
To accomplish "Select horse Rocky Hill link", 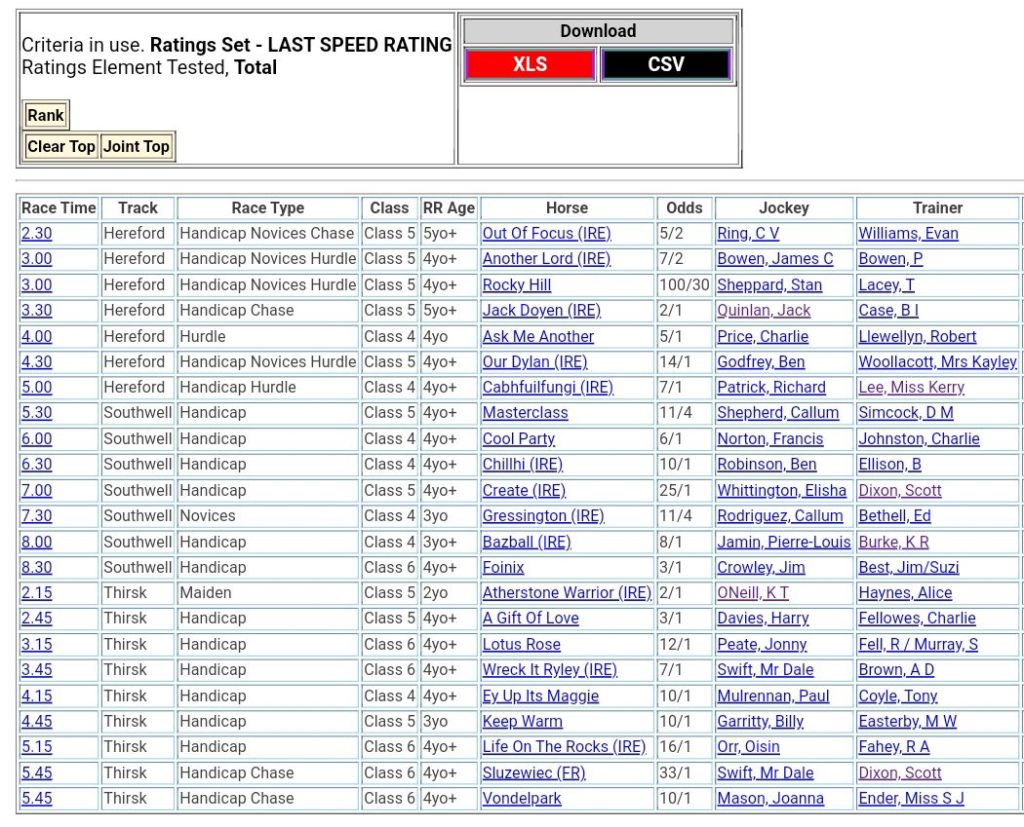I will pos(517,285).
